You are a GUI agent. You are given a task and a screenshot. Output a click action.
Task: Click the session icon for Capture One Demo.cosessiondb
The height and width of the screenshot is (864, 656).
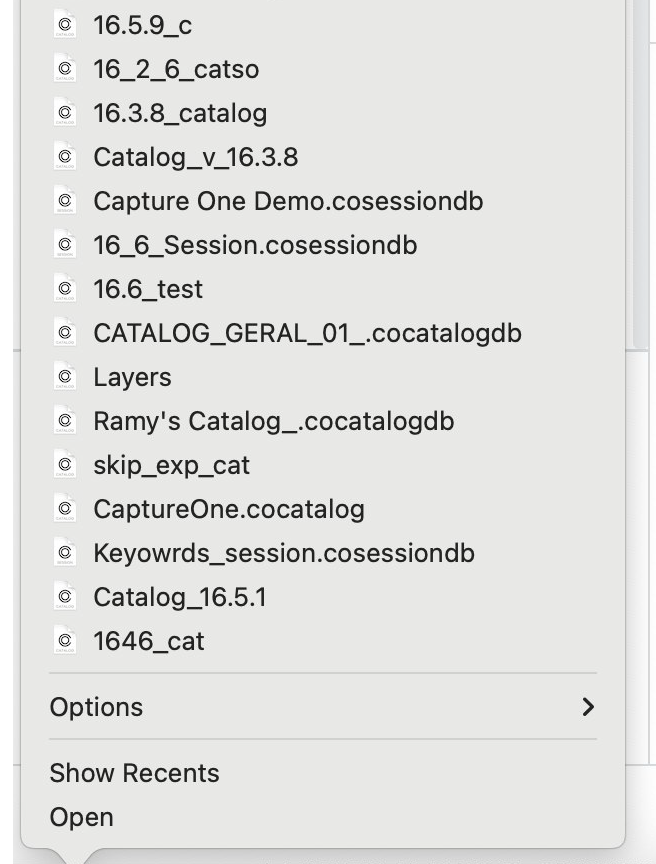coord(65,201)
